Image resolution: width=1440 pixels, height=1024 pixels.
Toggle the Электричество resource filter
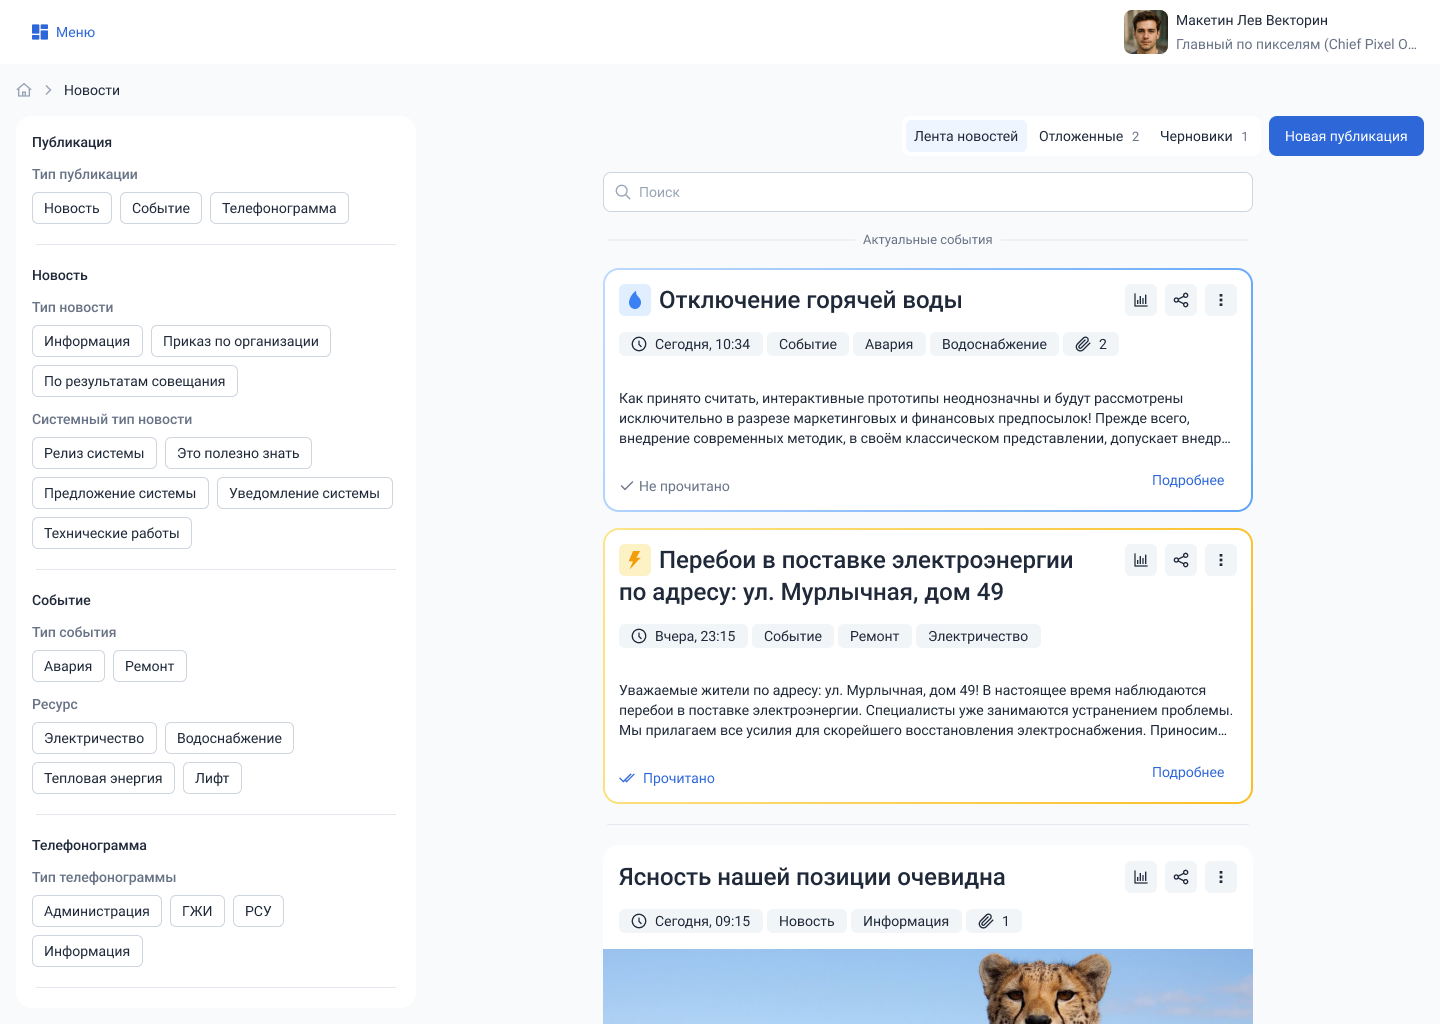(x=94, y=738)
